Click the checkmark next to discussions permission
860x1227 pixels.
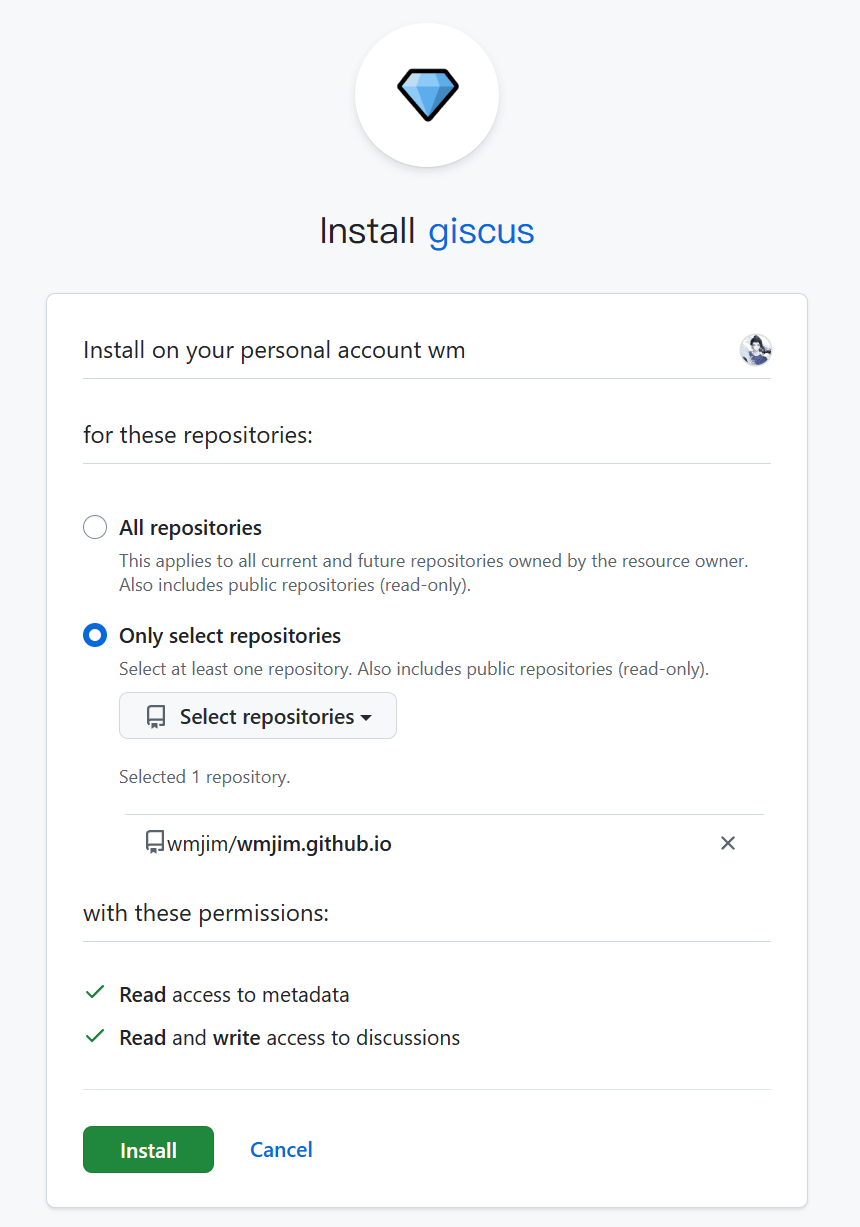pos(95,1037)
